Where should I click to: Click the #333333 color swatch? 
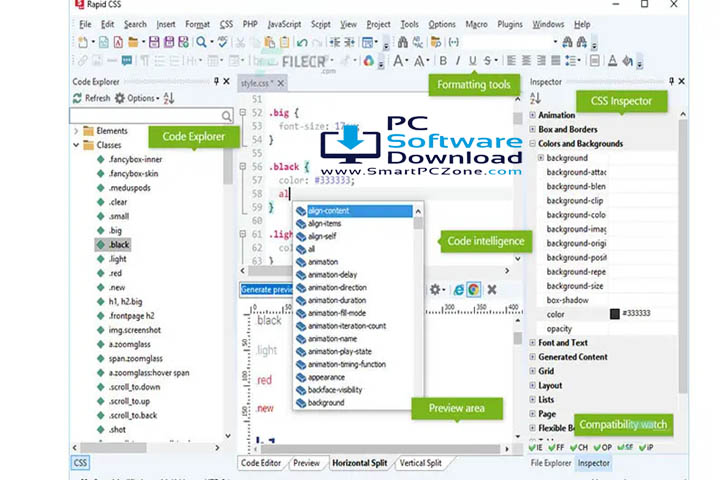pyautogui.click(x=614, y=314)
